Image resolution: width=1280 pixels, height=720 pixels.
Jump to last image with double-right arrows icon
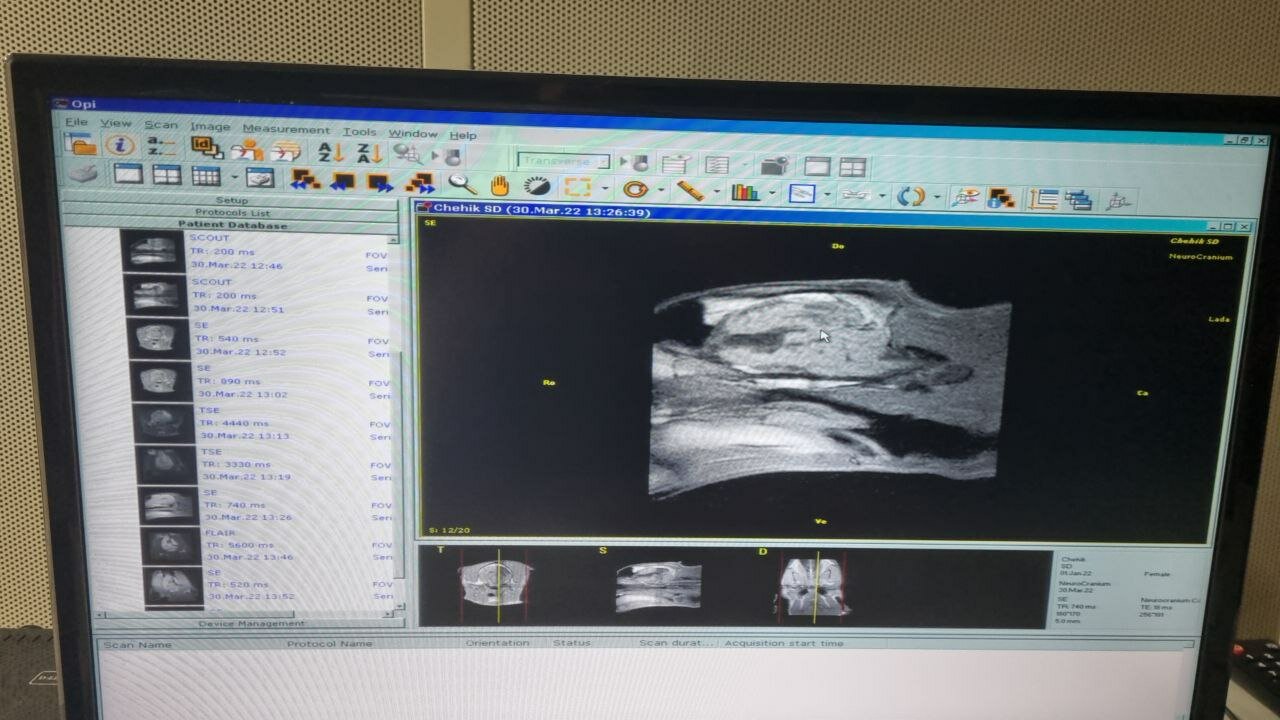[x=421, y=183]
